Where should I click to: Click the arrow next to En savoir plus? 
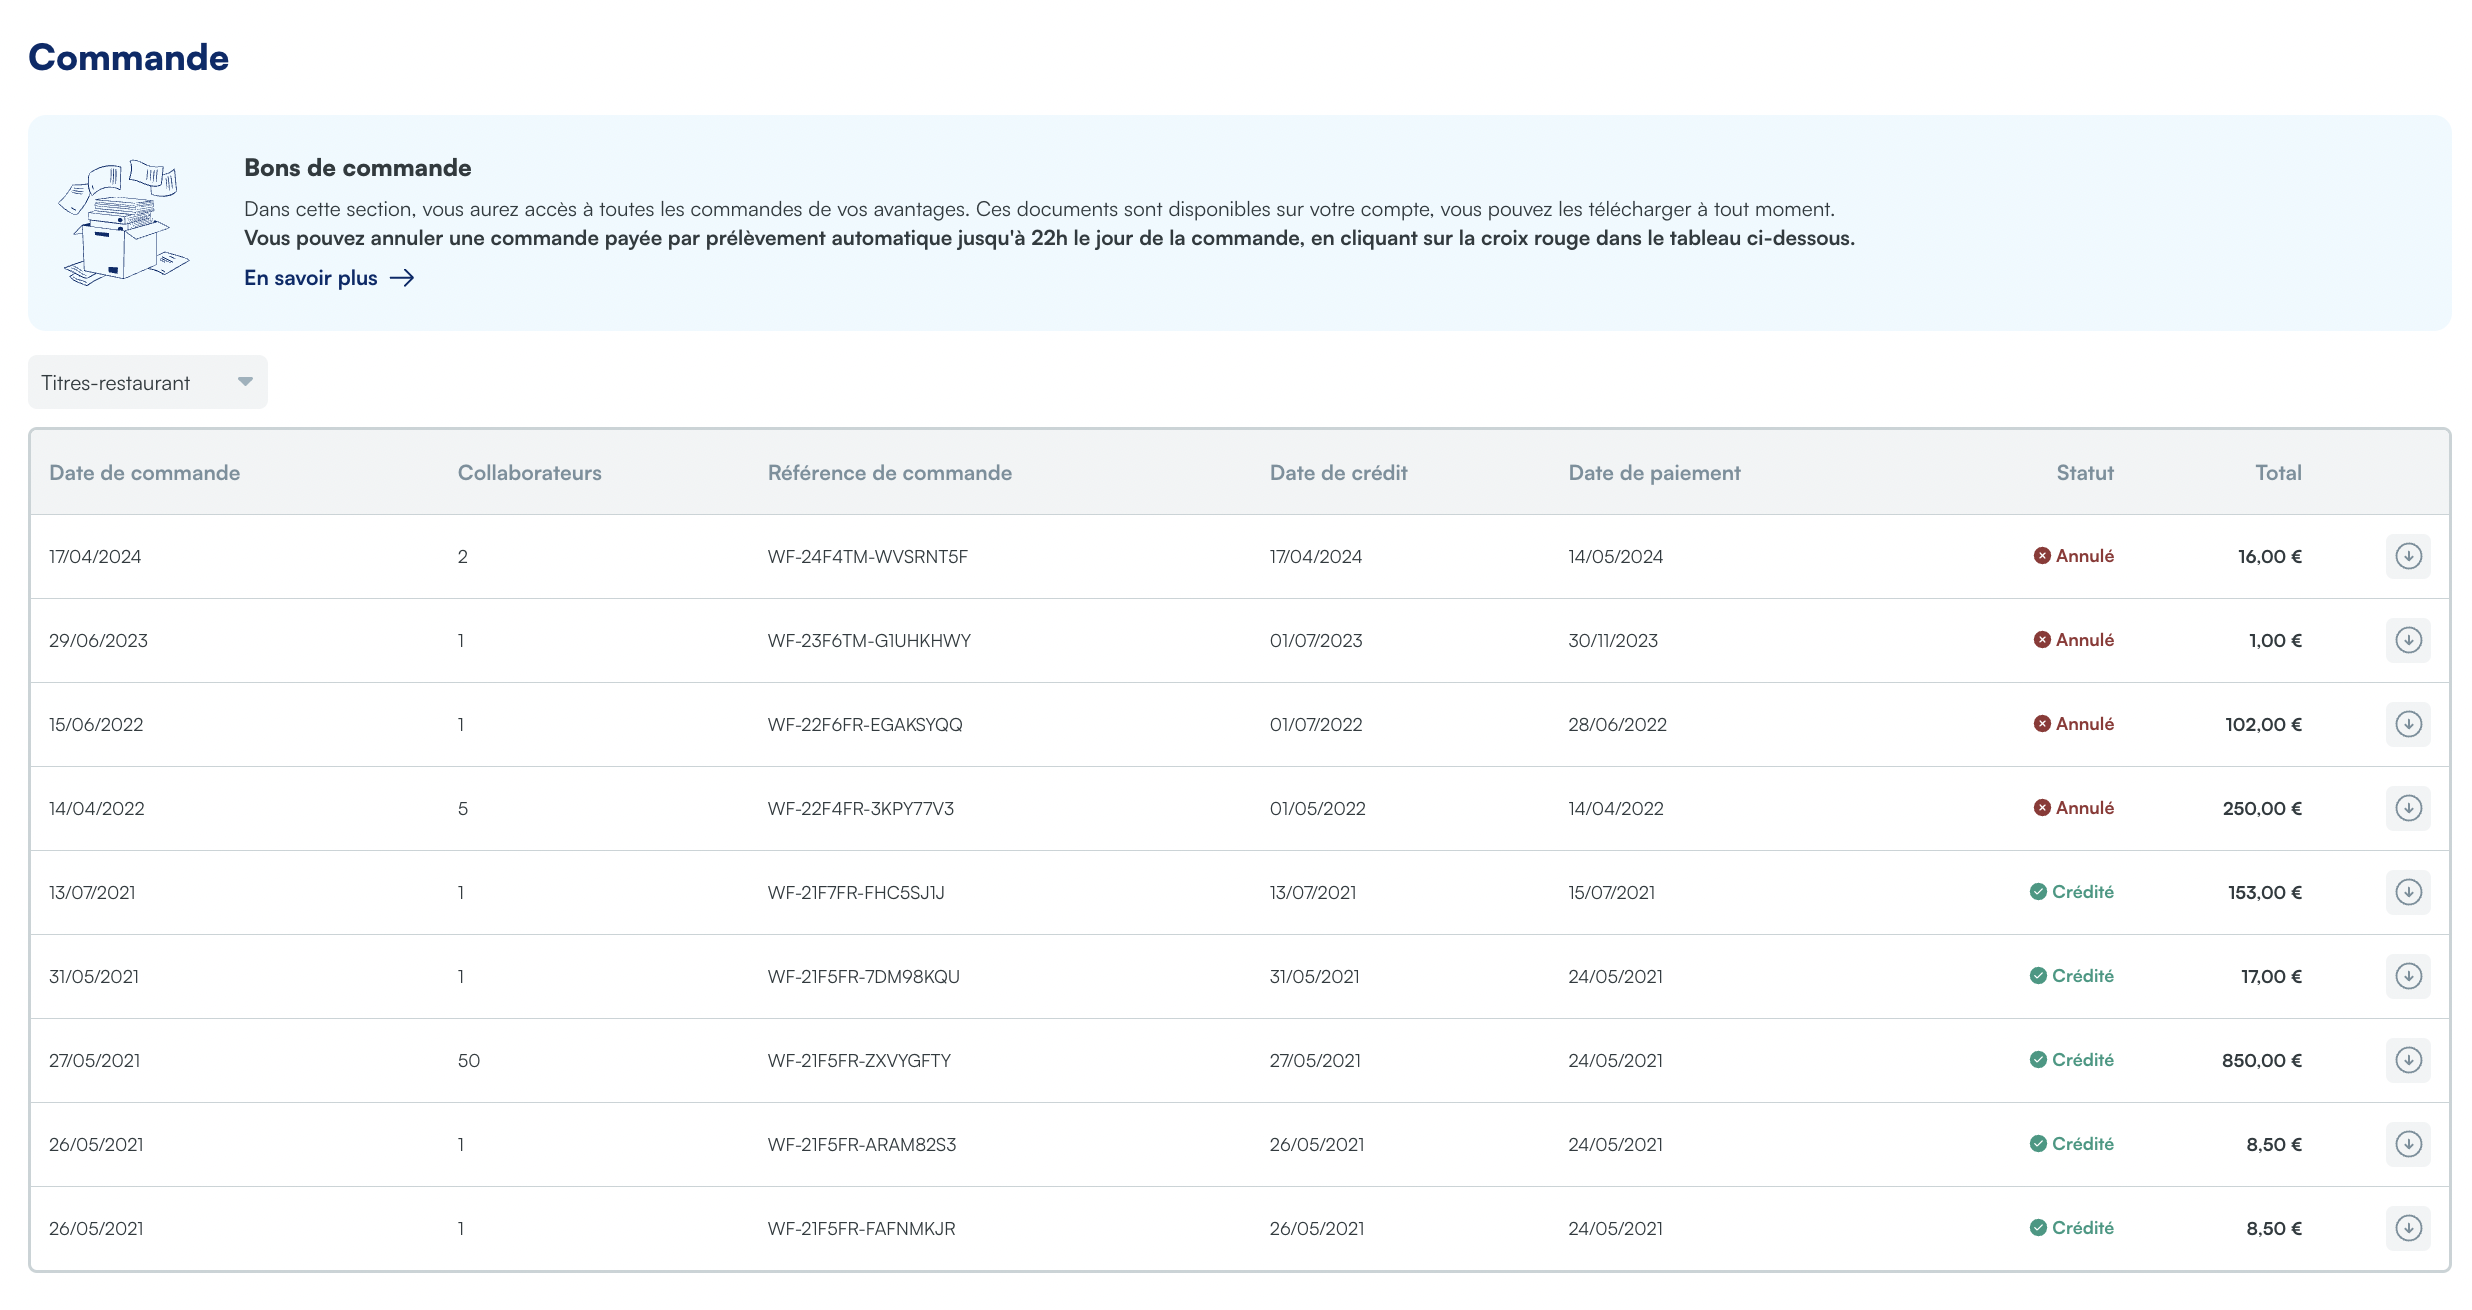(402, 278)
